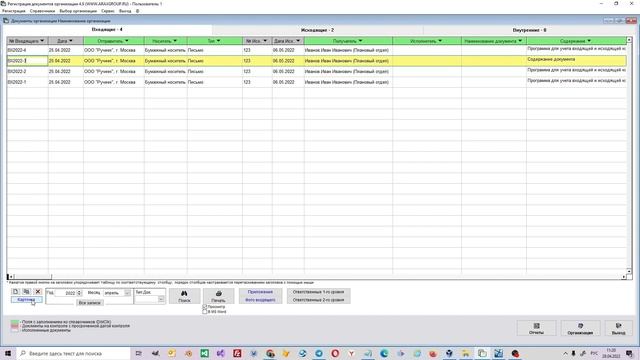Click the Фото входящего button

click(260, 300)
